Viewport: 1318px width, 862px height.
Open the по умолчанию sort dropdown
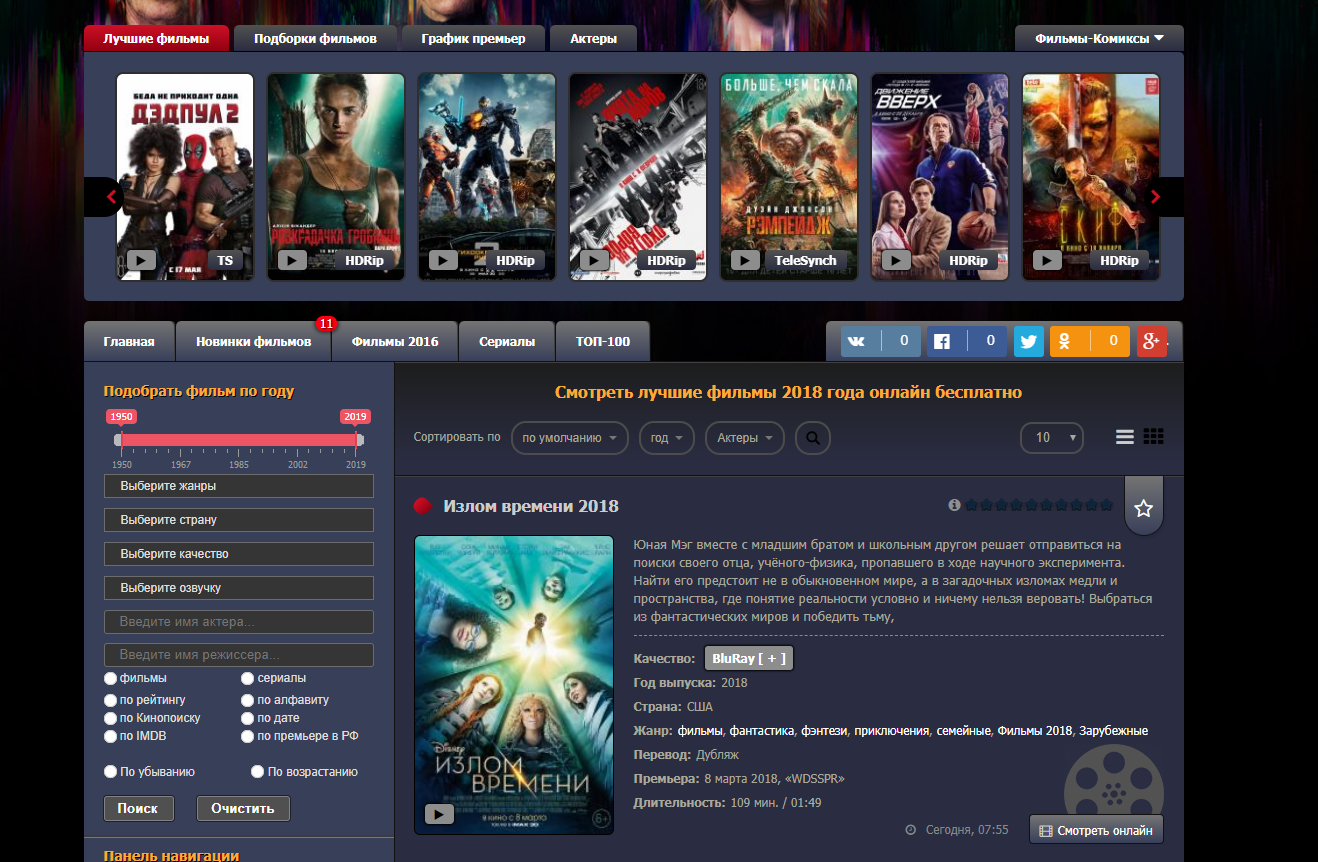tap(570, 438)
